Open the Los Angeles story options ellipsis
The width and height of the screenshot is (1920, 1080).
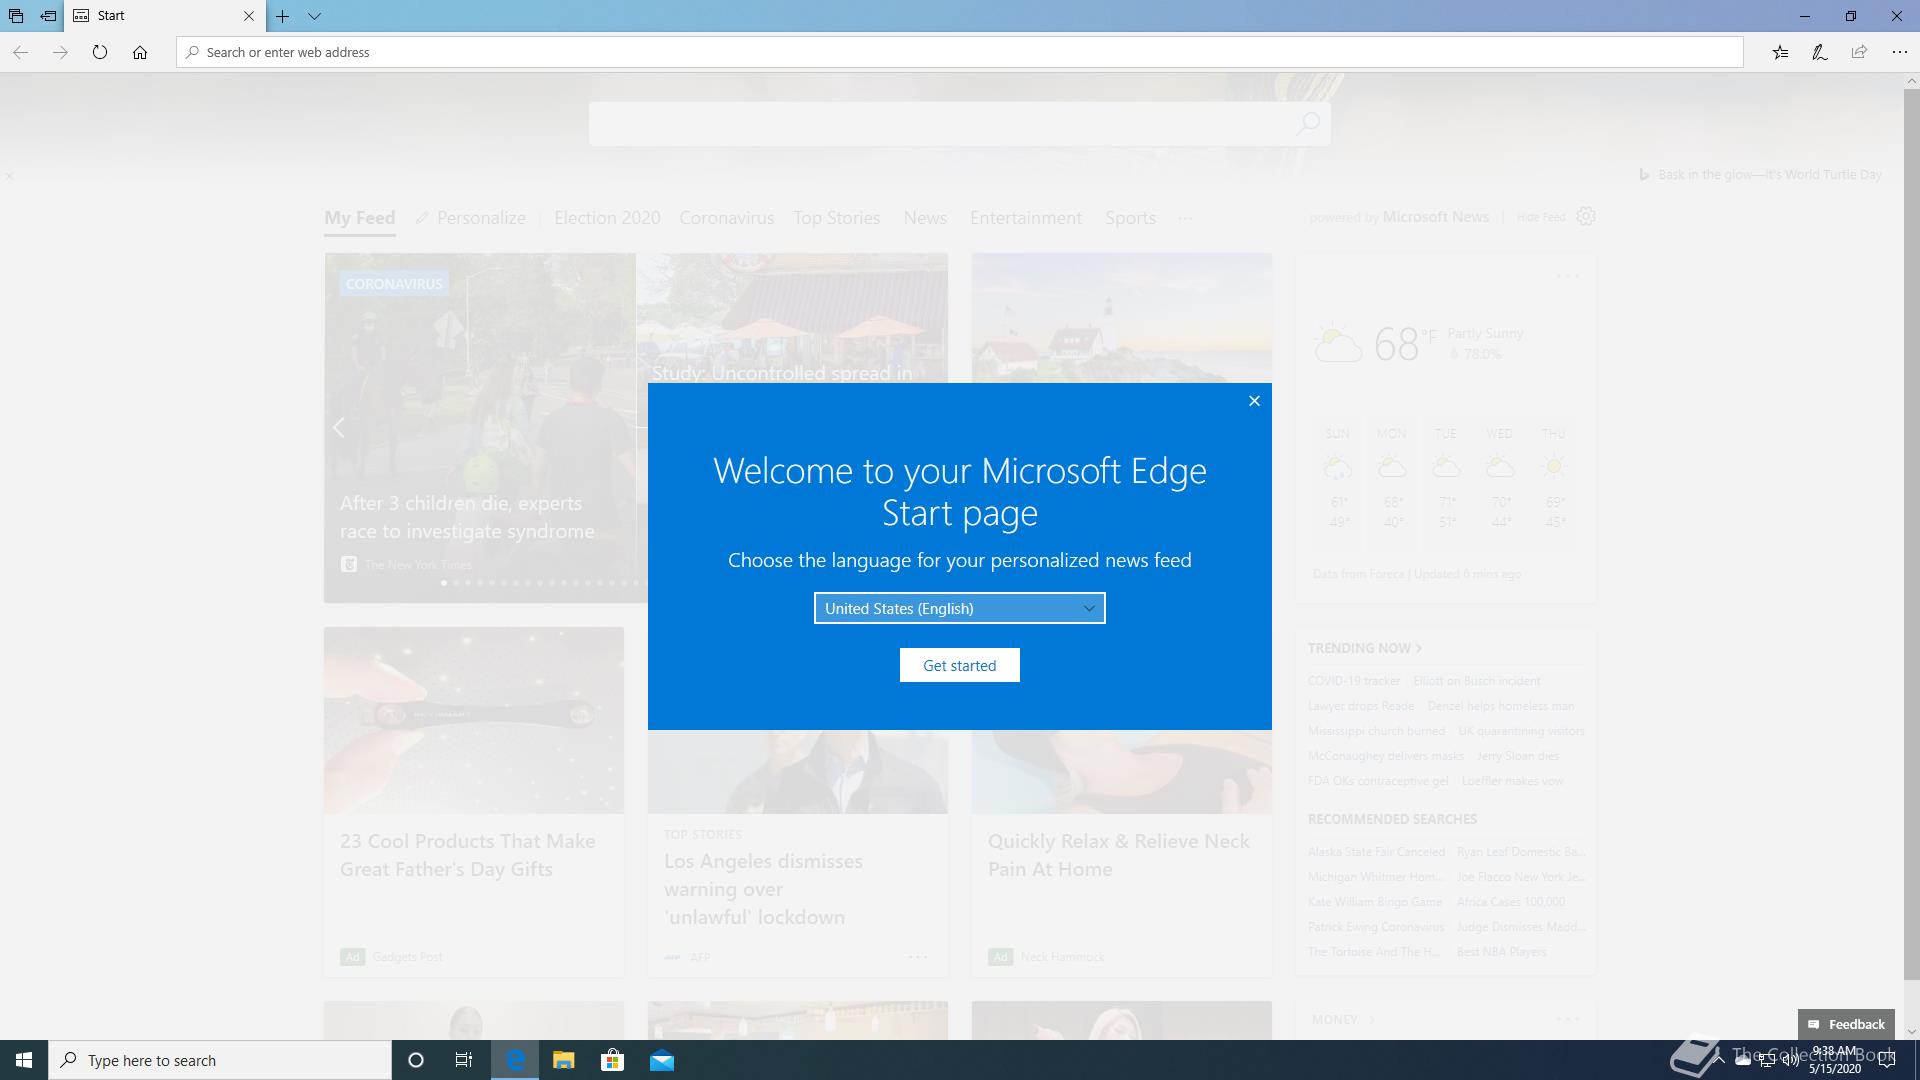(x=918, y=957)
